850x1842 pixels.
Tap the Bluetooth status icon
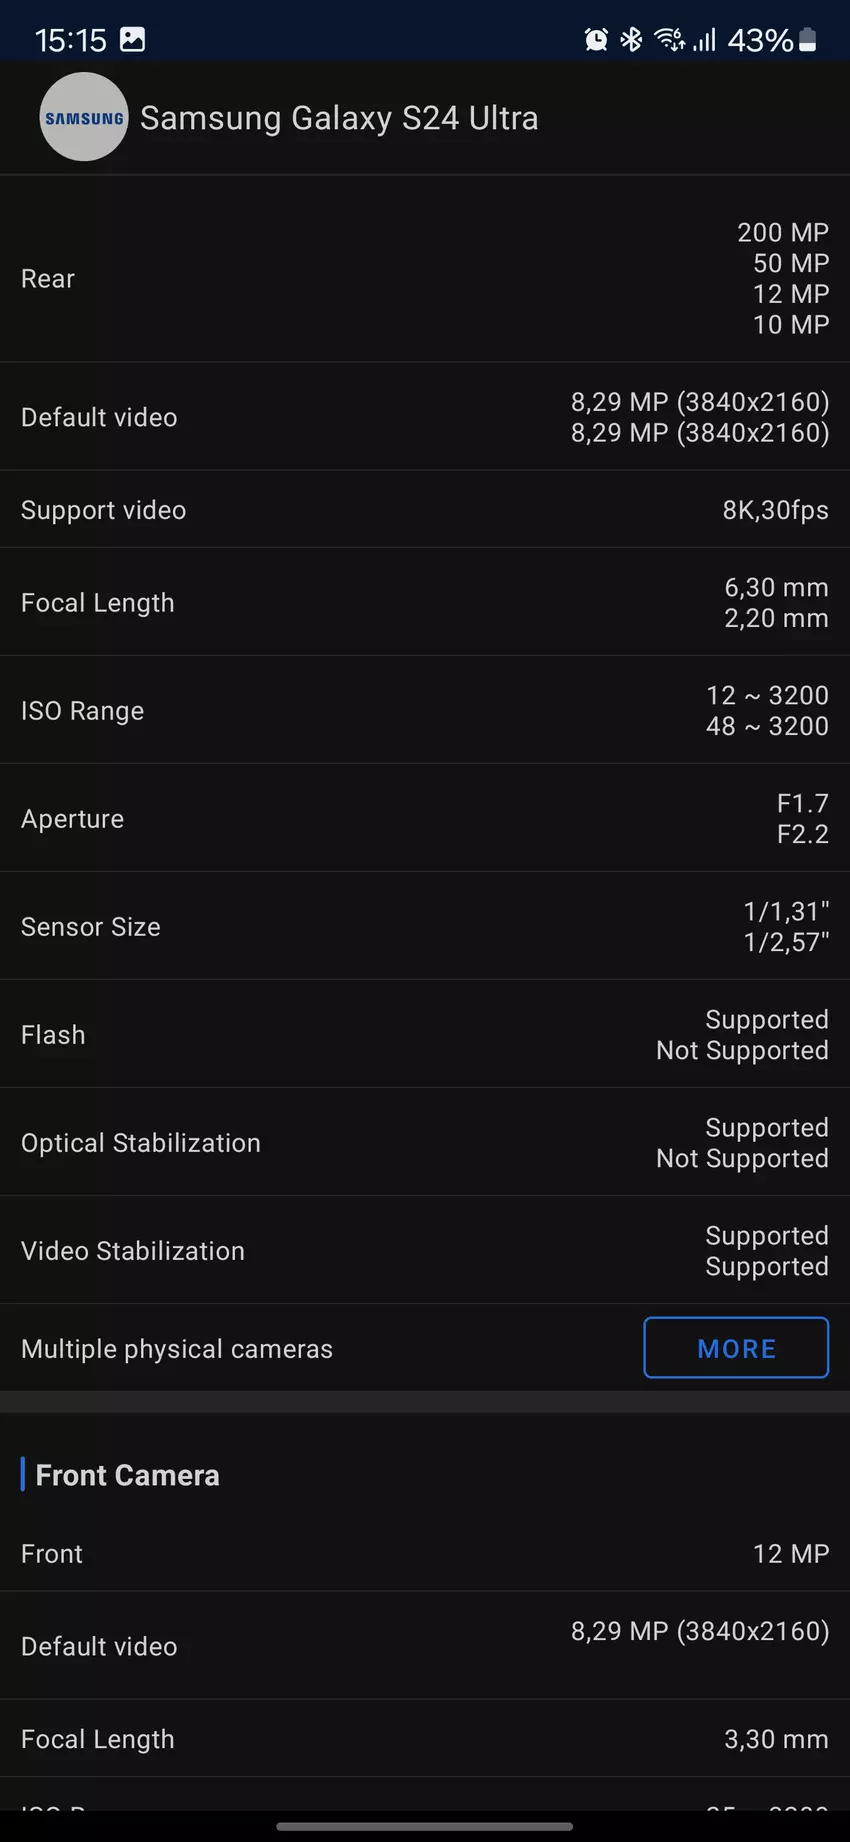coord(631,40)
